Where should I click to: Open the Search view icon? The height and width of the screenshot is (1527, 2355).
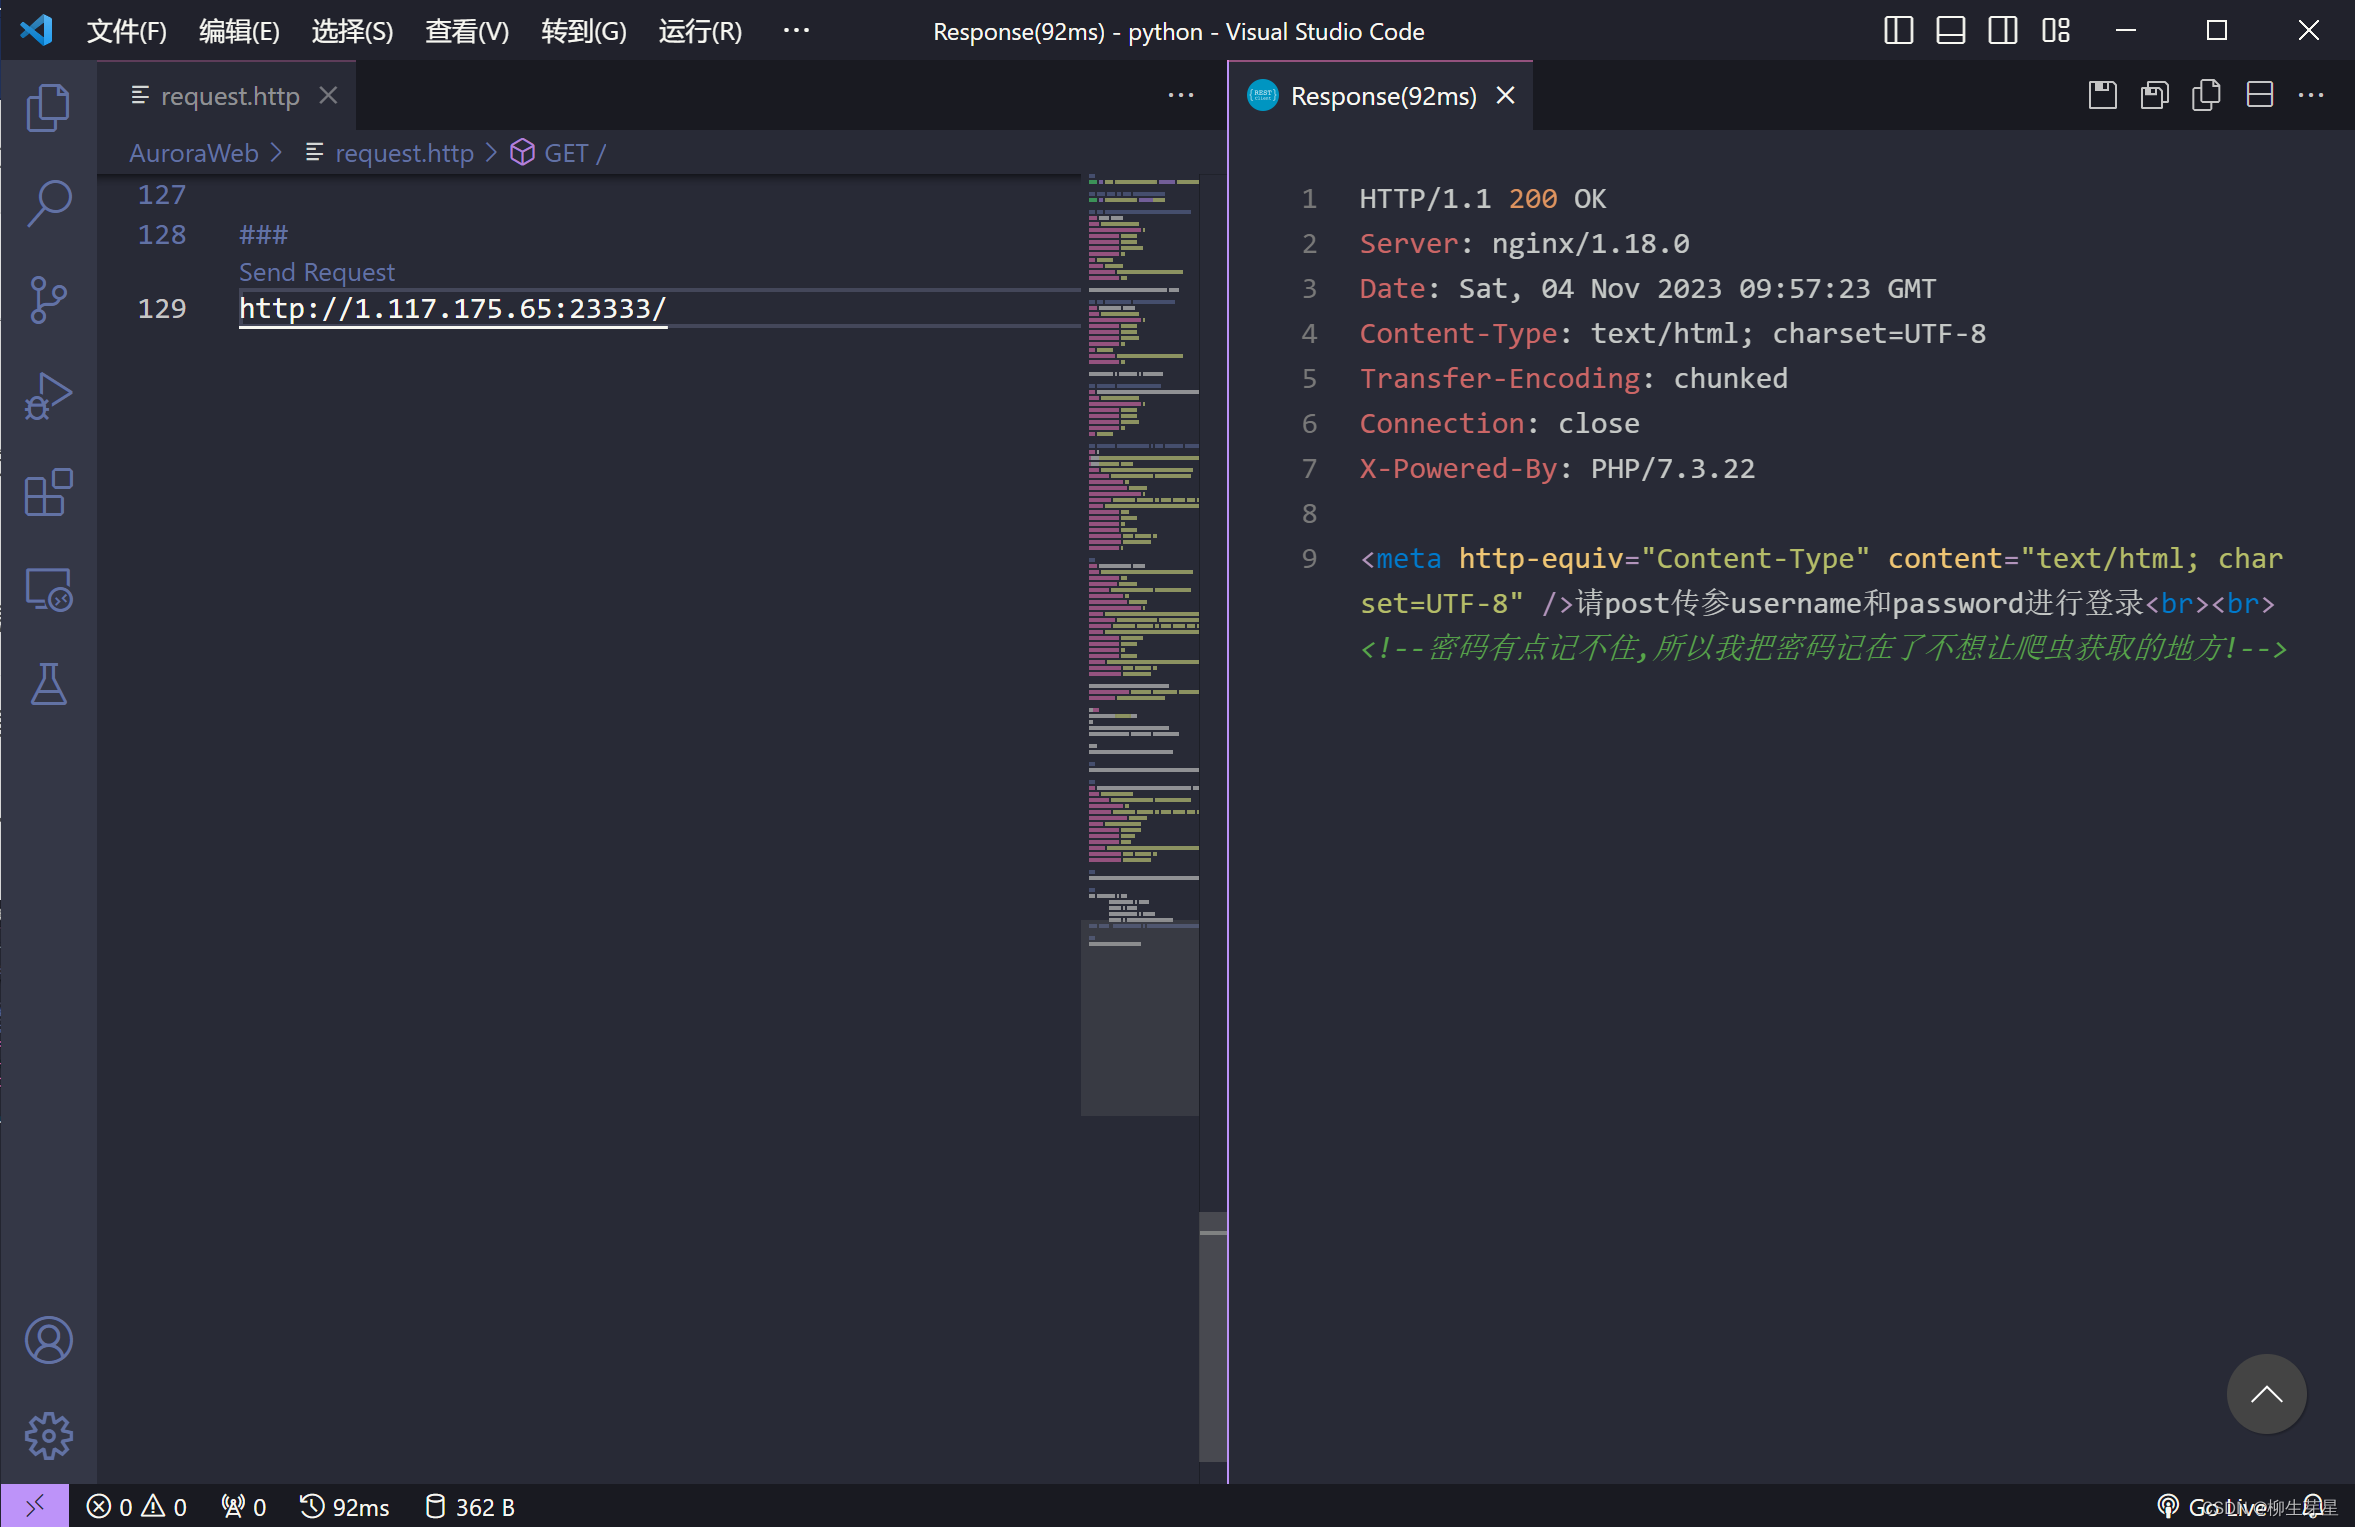click(x=48, y=203)
